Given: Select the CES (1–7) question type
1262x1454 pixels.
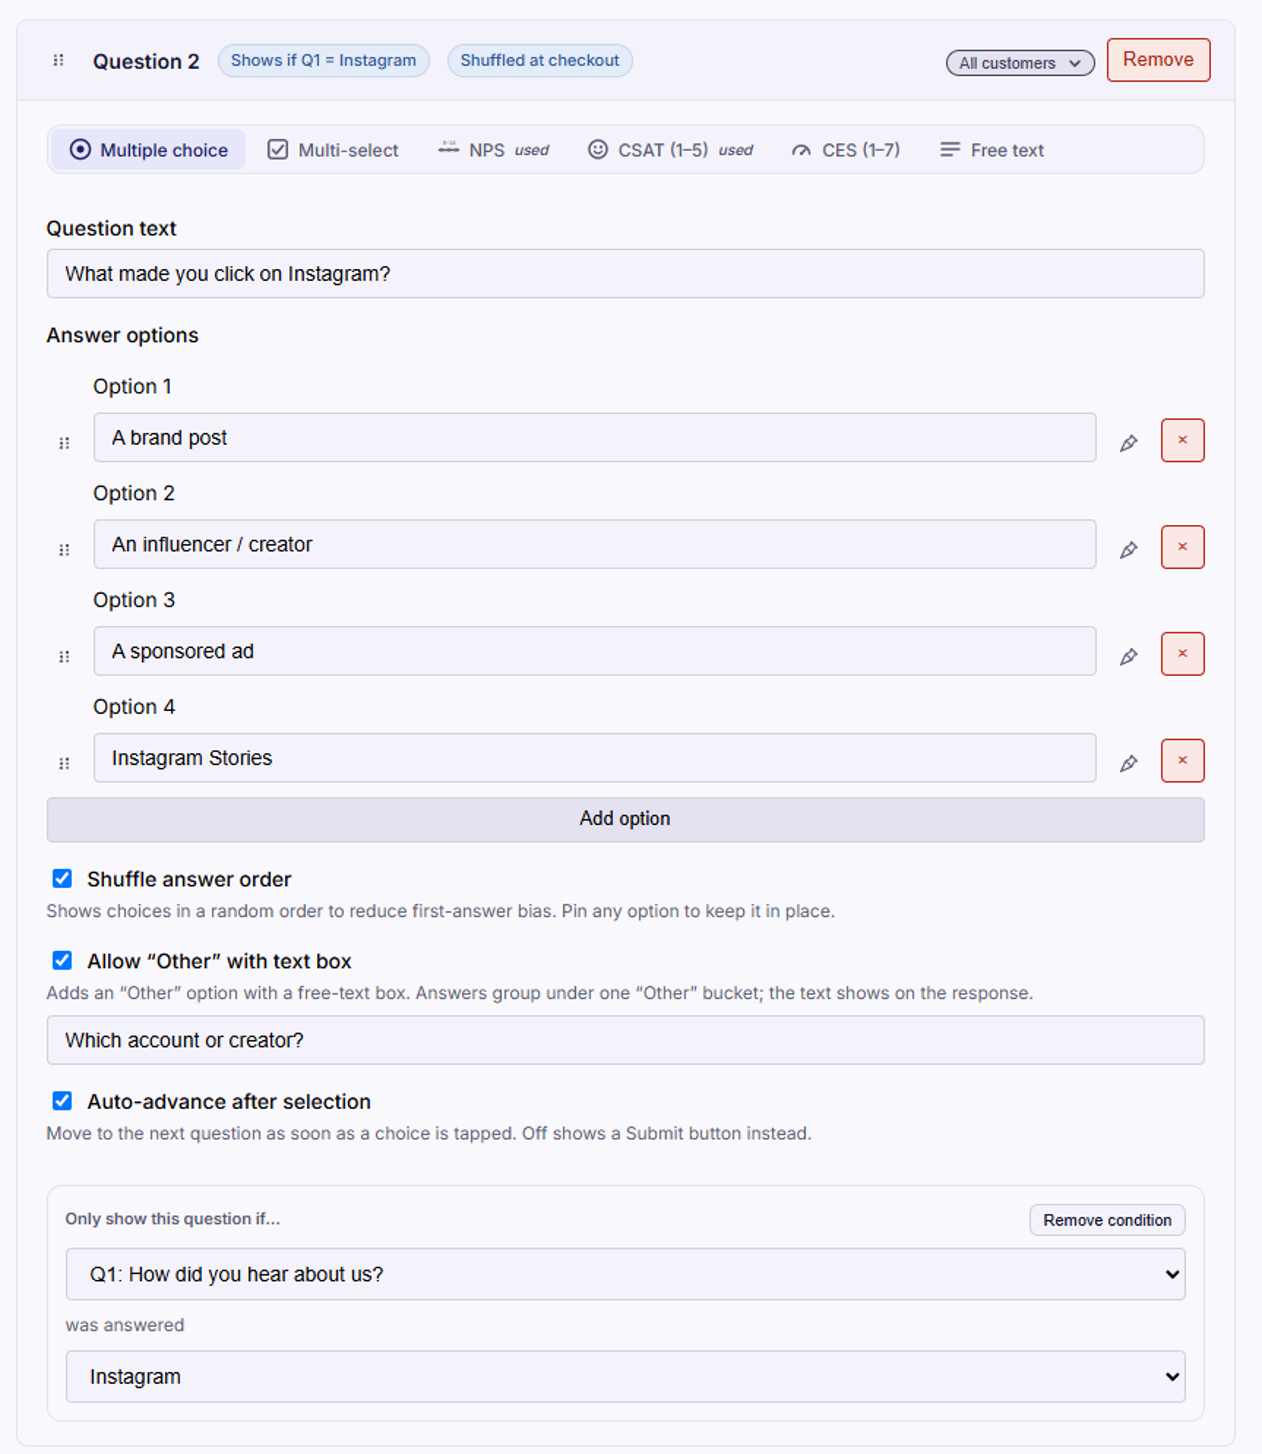Looking at the screenshot, I should [x=845, y=150].
